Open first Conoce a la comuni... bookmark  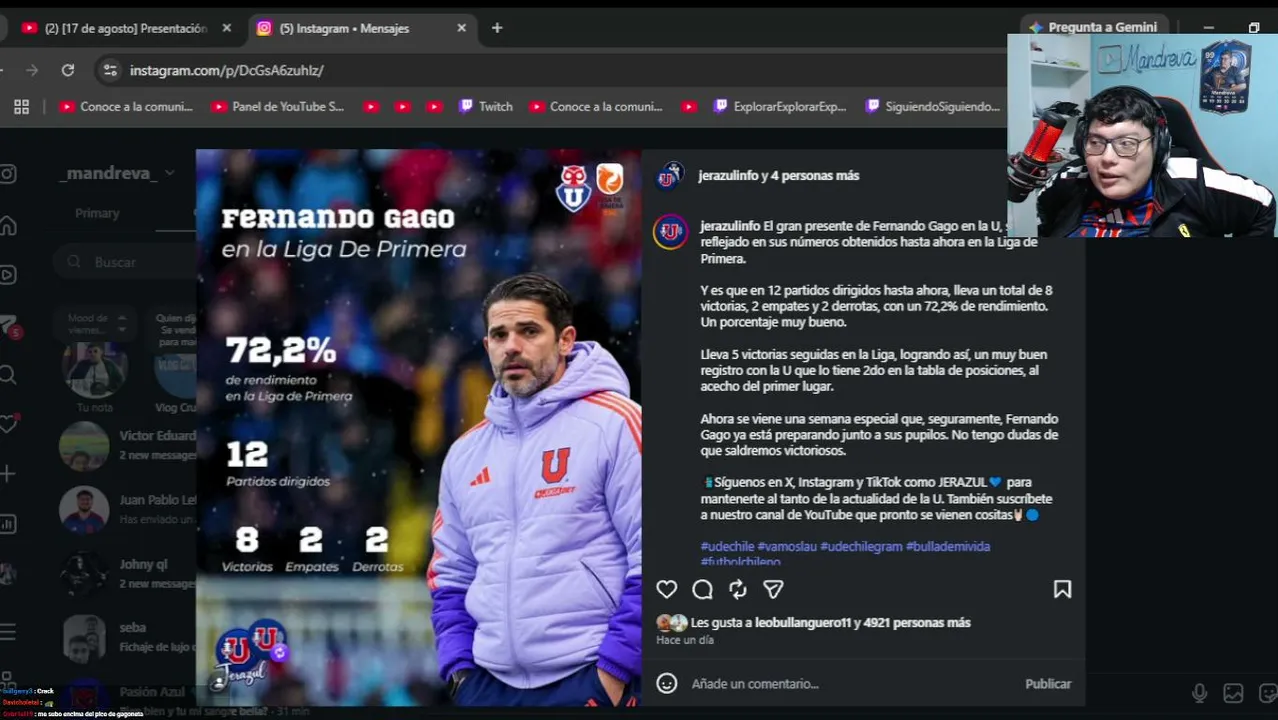point(126,106)
